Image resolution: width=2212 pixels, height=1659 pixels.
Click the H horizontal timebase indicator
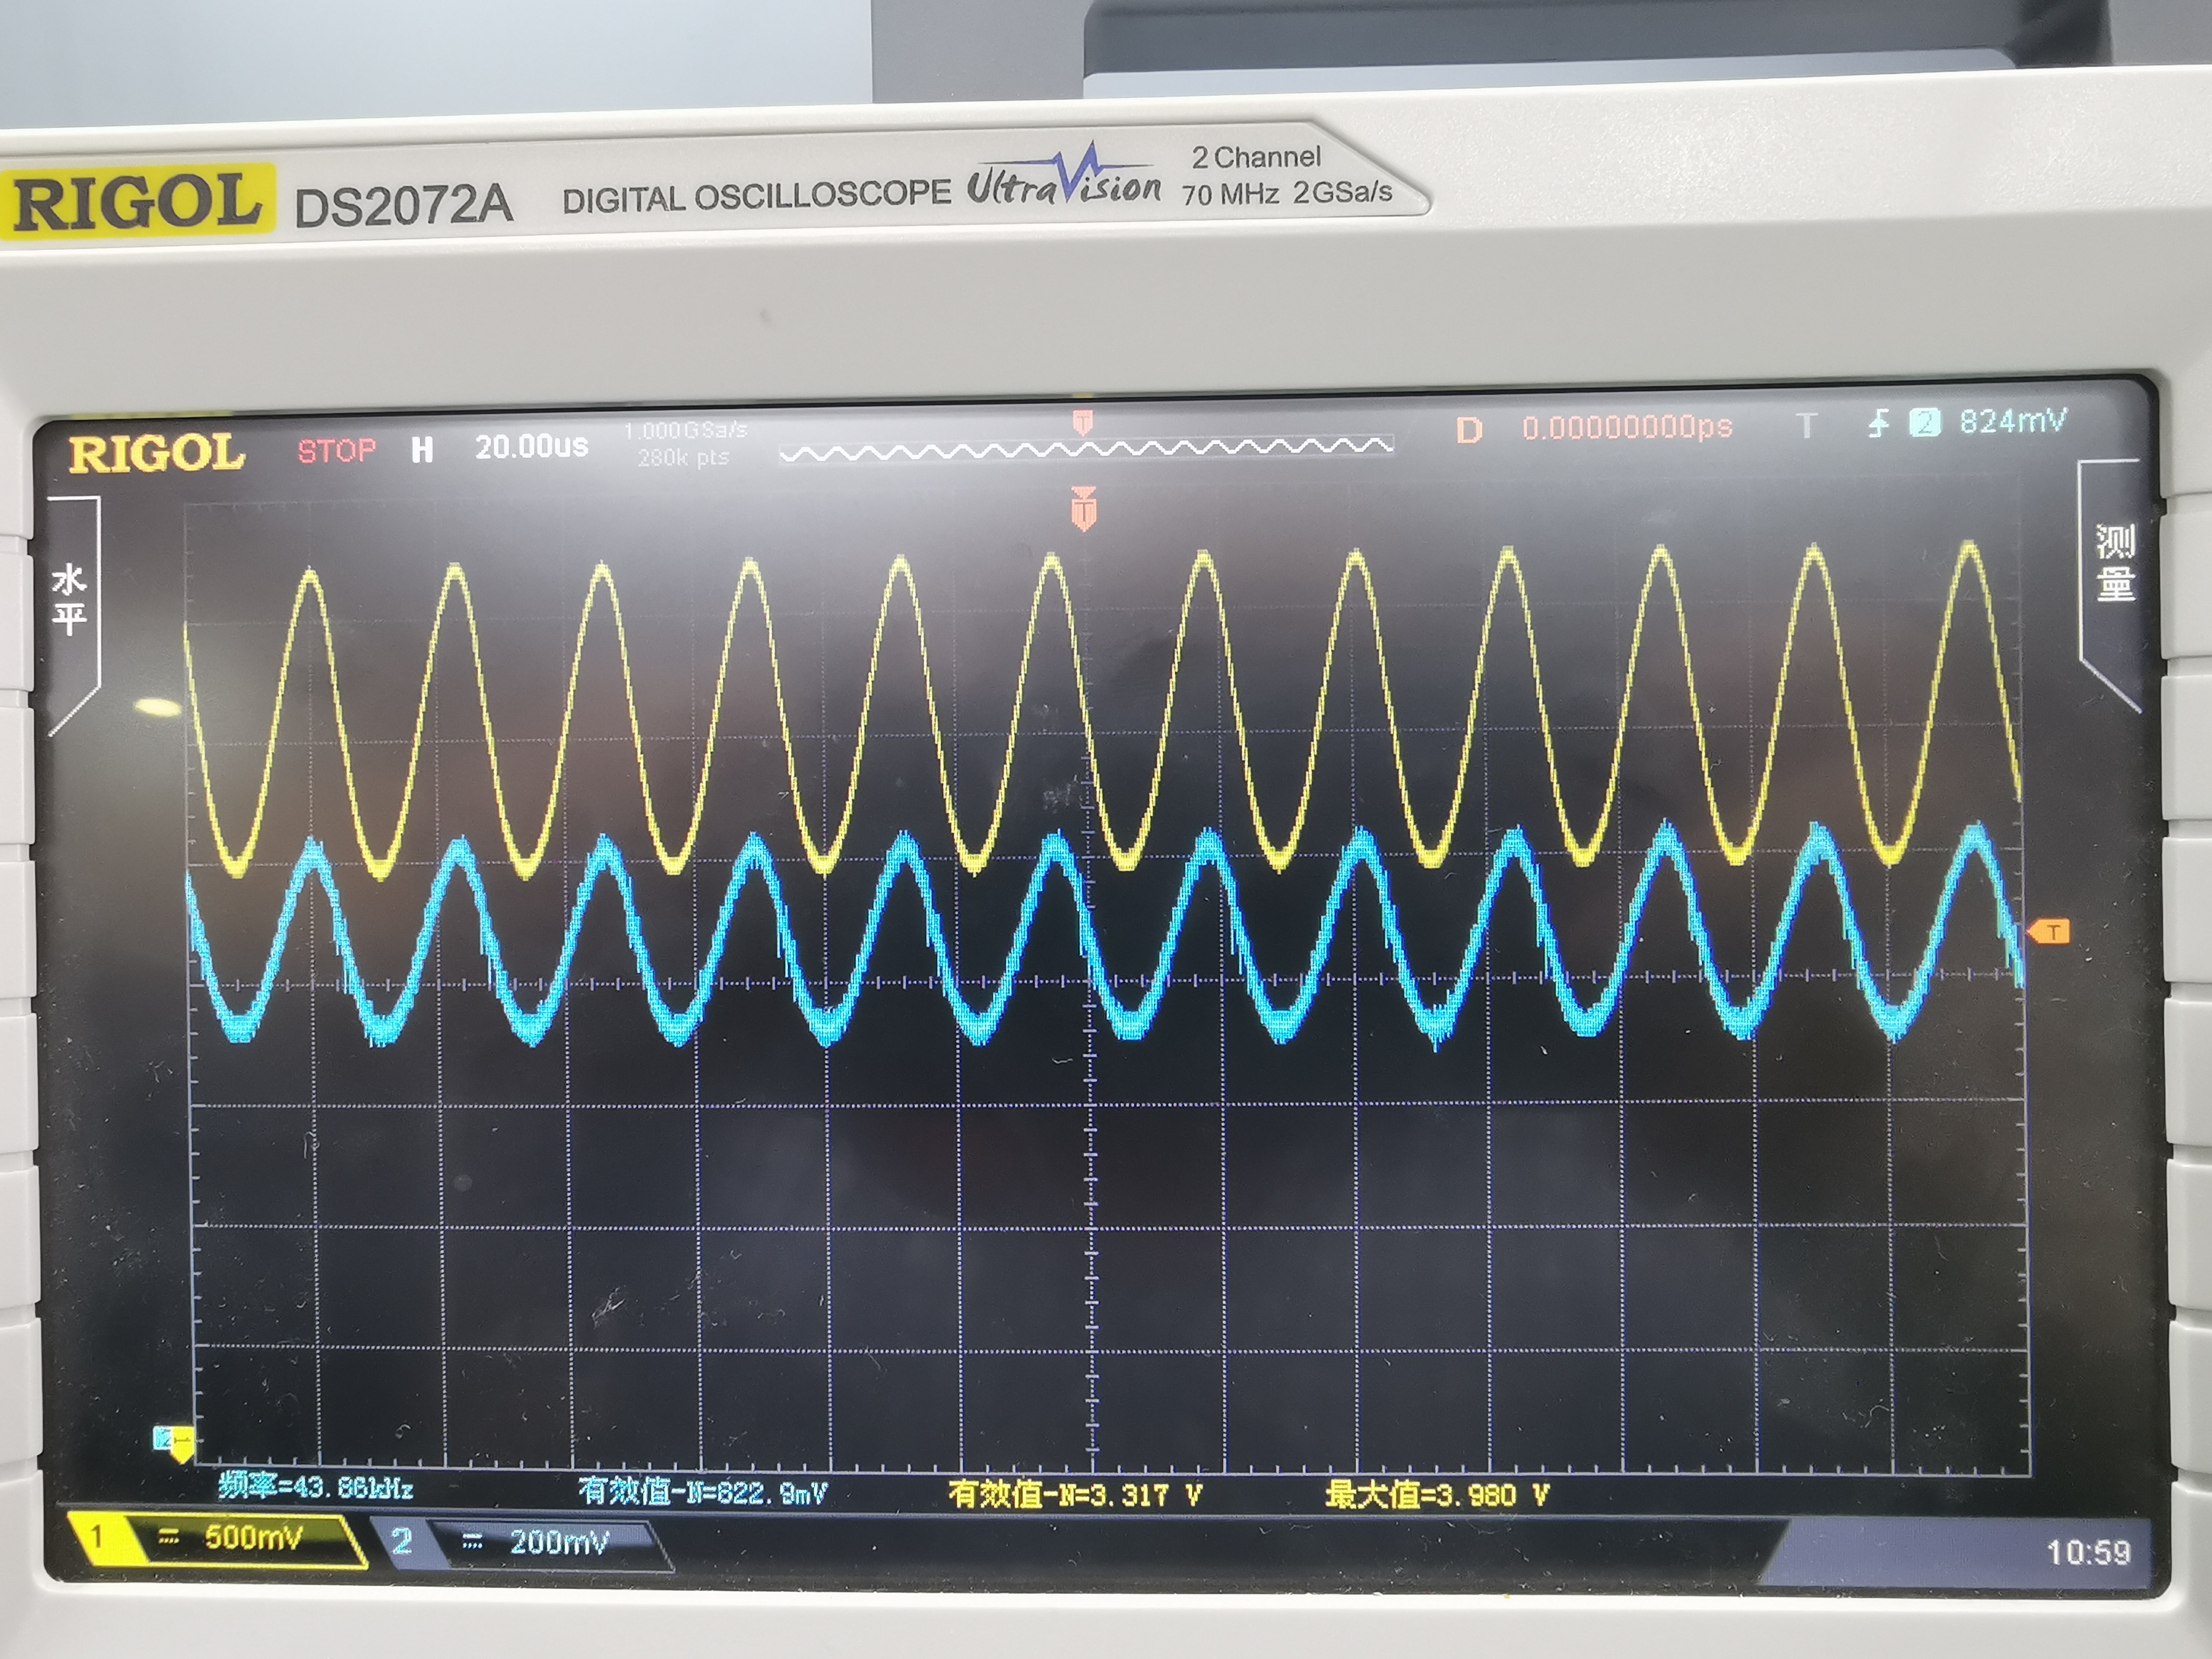coord(422,450)
